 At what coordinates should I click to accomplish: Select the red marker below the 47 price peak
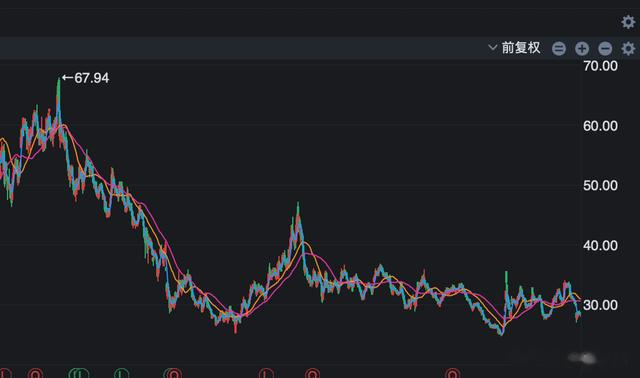pyautogui.click(x=313, y=374)
